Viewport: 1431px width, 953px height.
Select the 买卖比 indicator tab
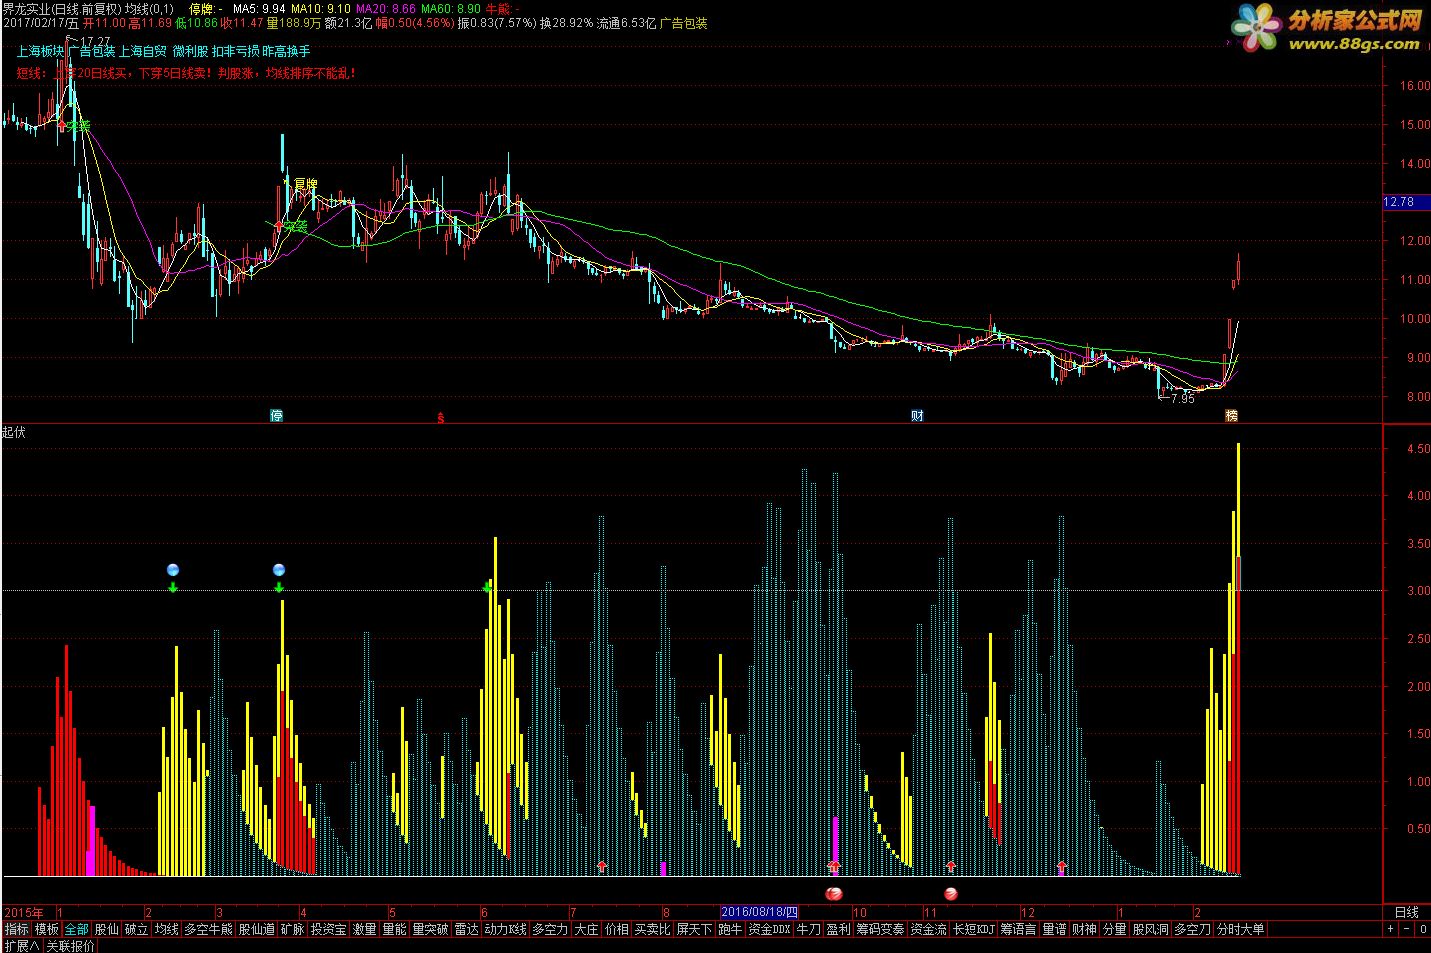coord(652,929)
